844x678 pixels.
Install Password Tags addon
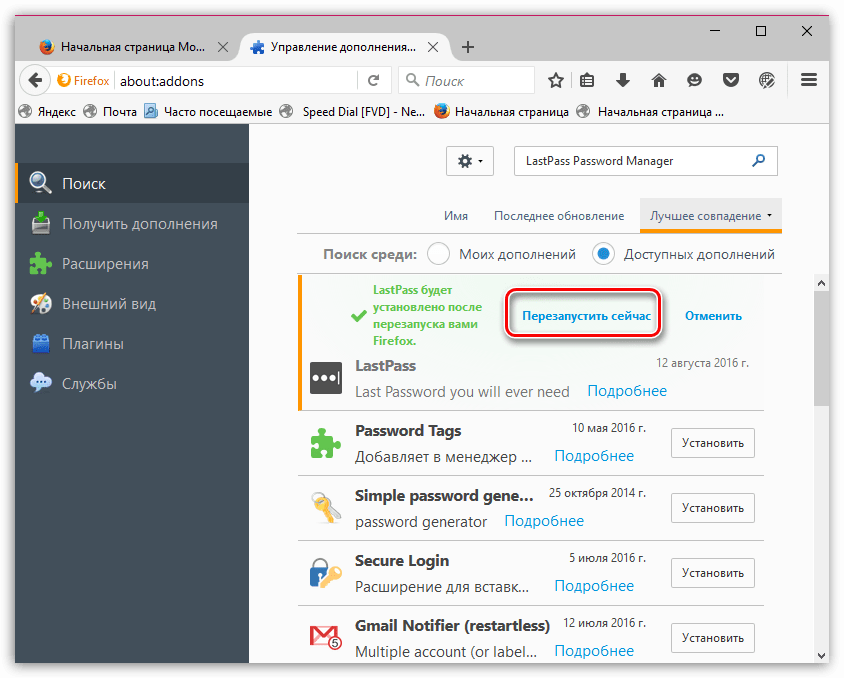click(x=713, y=443)
